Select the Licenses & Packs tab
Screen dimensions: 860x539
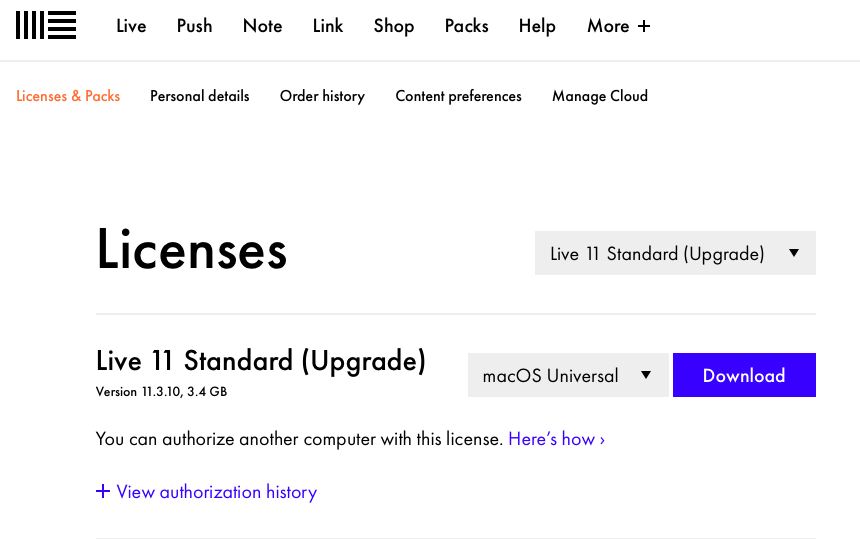point(68,96)
